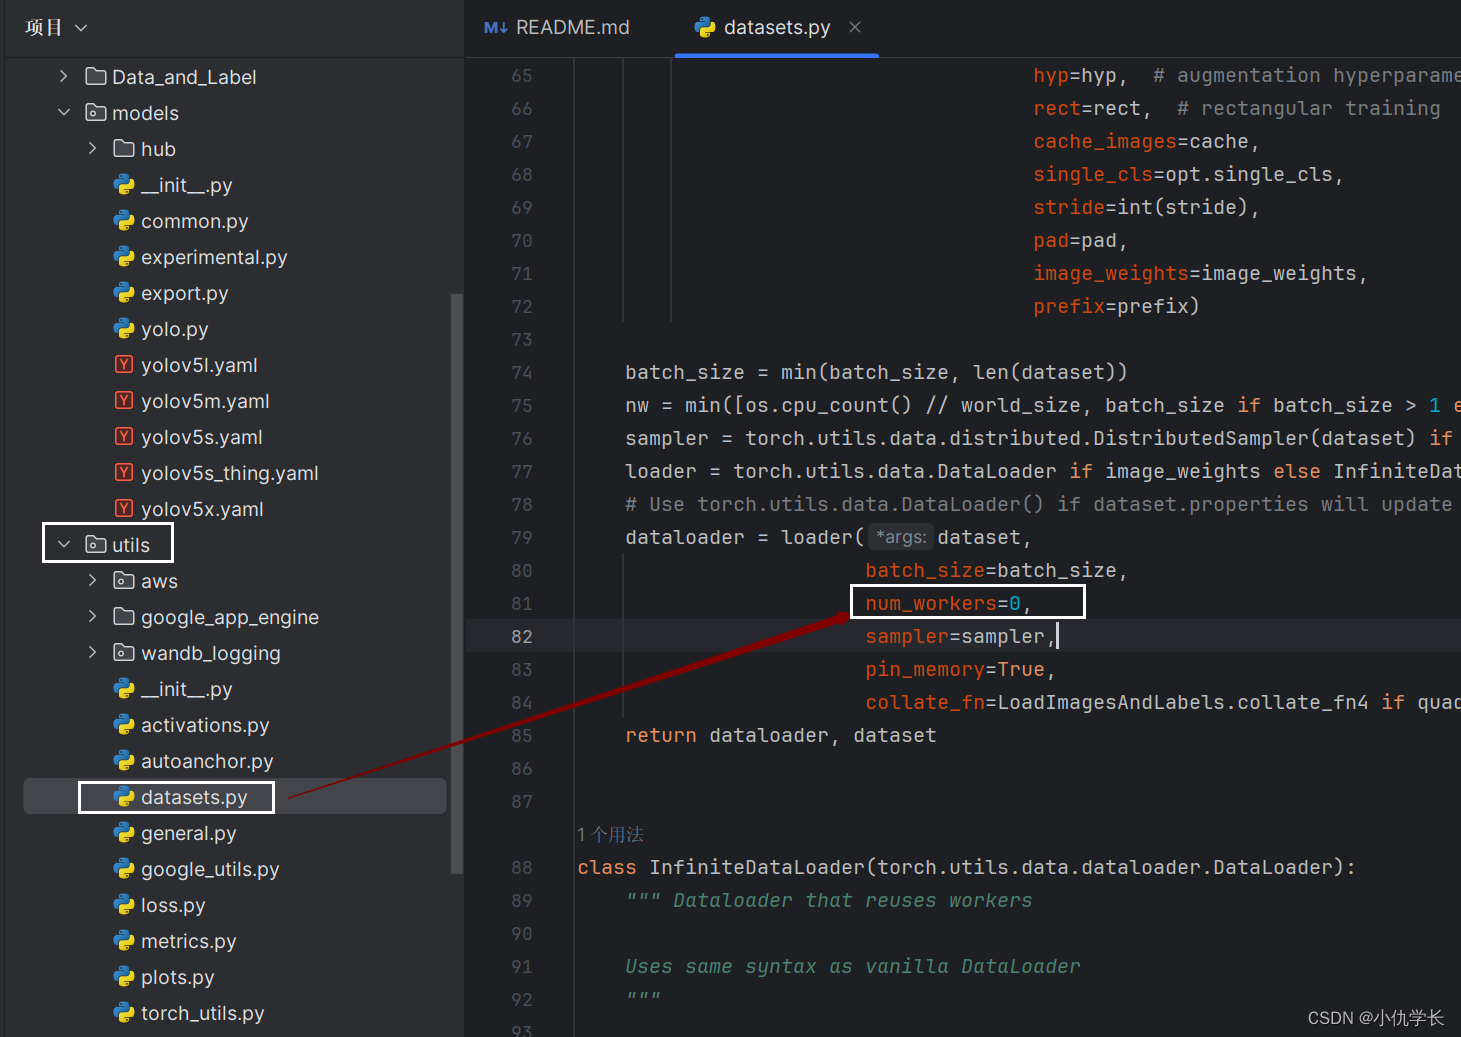Click the YAML icon of yolov5s_thing.yaml
Screen dimensions: 1461x1037
click(x=124, y=473)
